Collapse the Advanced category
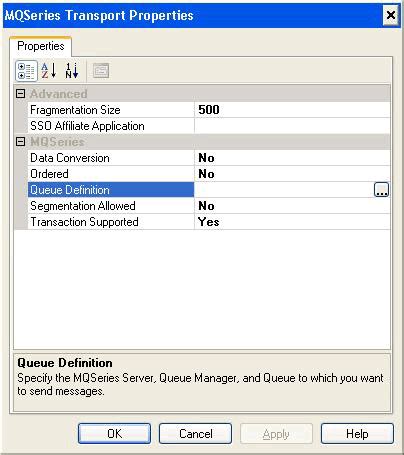 [21, 94]
